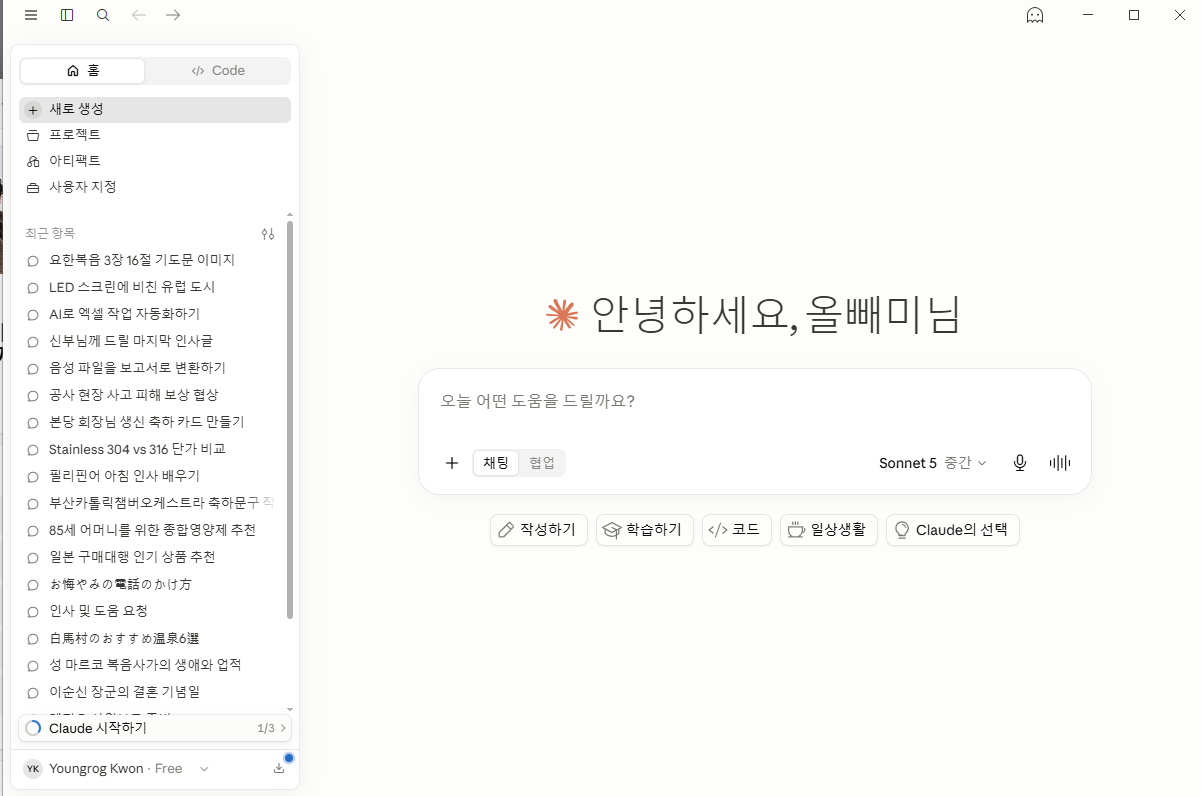Click the 학습하기 suggestion button
Image resolution: width=1201 pixels, height=796 pixels.
pos(645,530)
